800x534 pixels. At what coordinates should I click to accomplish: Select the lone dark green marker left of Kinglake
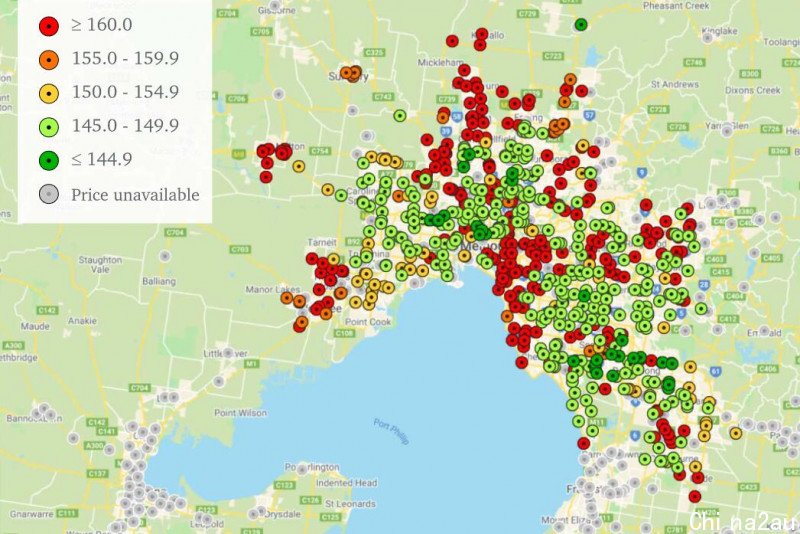(581, 24)
